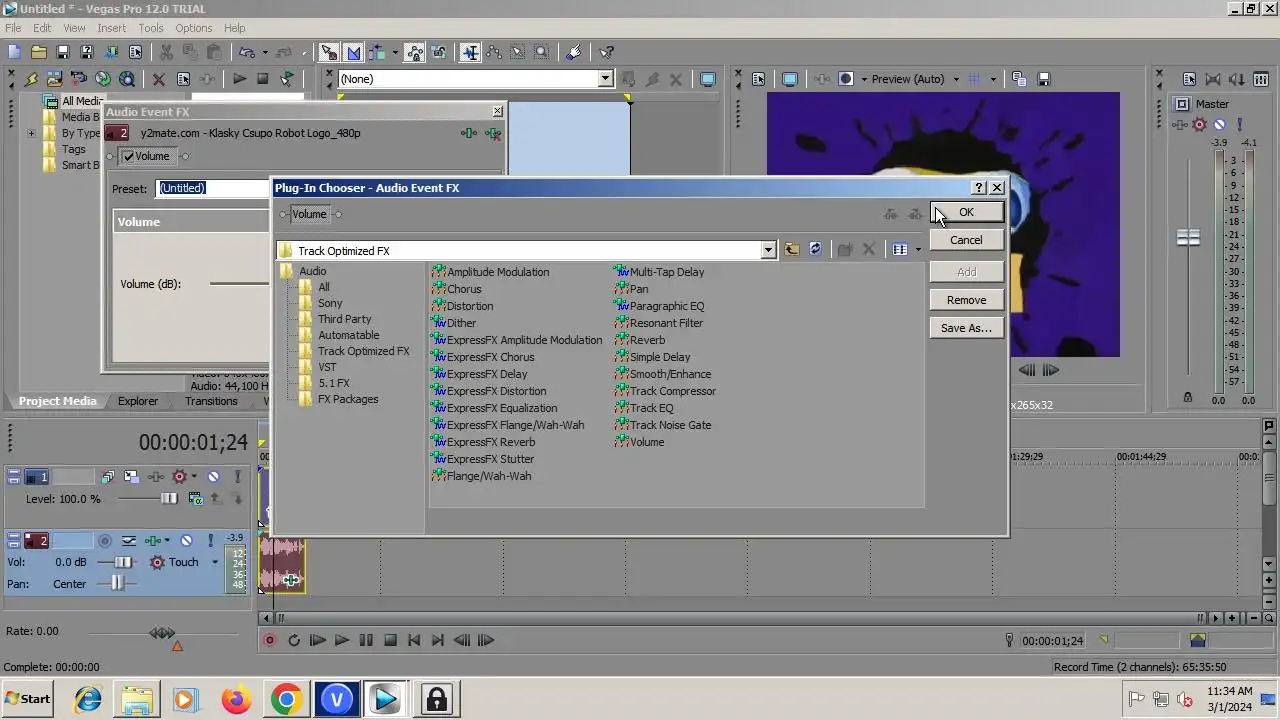Select the Normal Edit tool
Image resolution: width=1280 pixels, height=720 pixels.
[470, 52]
